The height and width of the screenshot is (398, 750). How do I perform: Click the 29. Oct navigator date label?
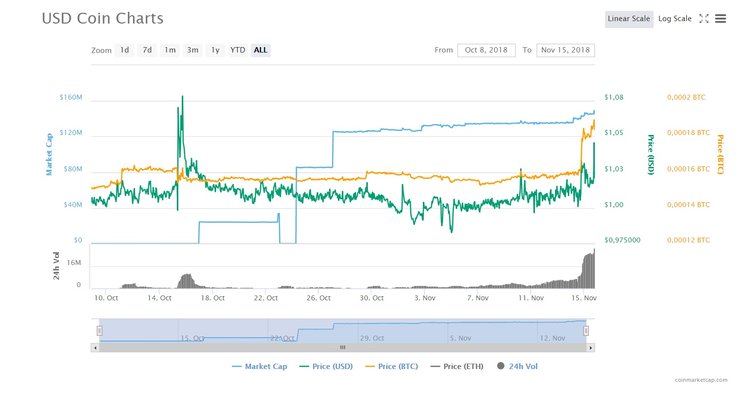[x=372, y=338]
